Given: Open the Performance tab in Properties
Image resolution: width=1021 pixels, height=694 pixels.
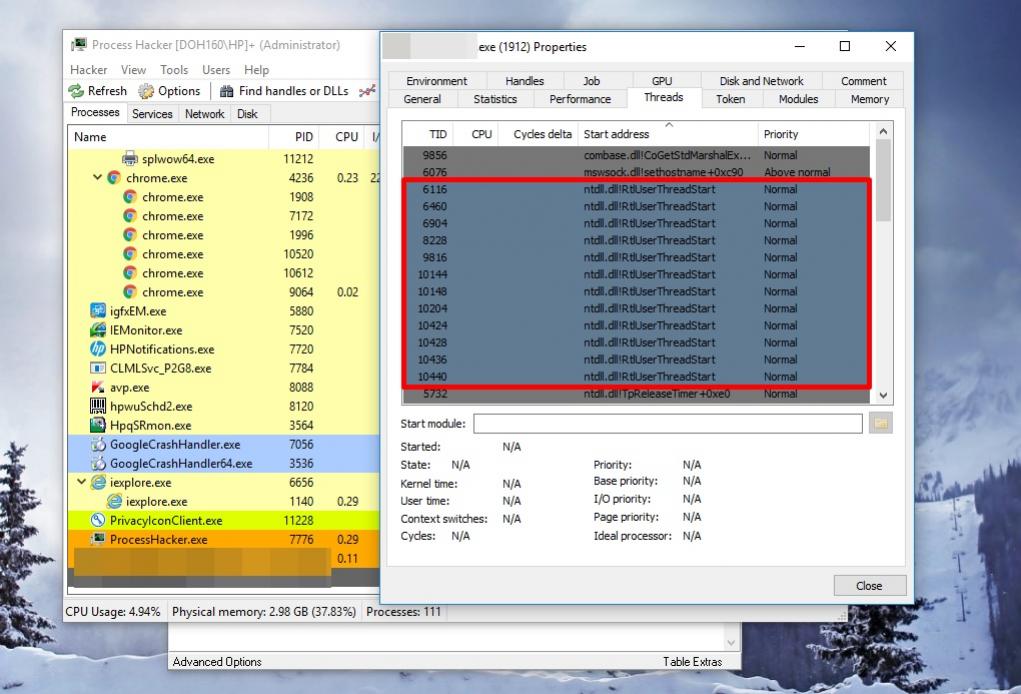Looking at the screenshot, I should (580, 99).
